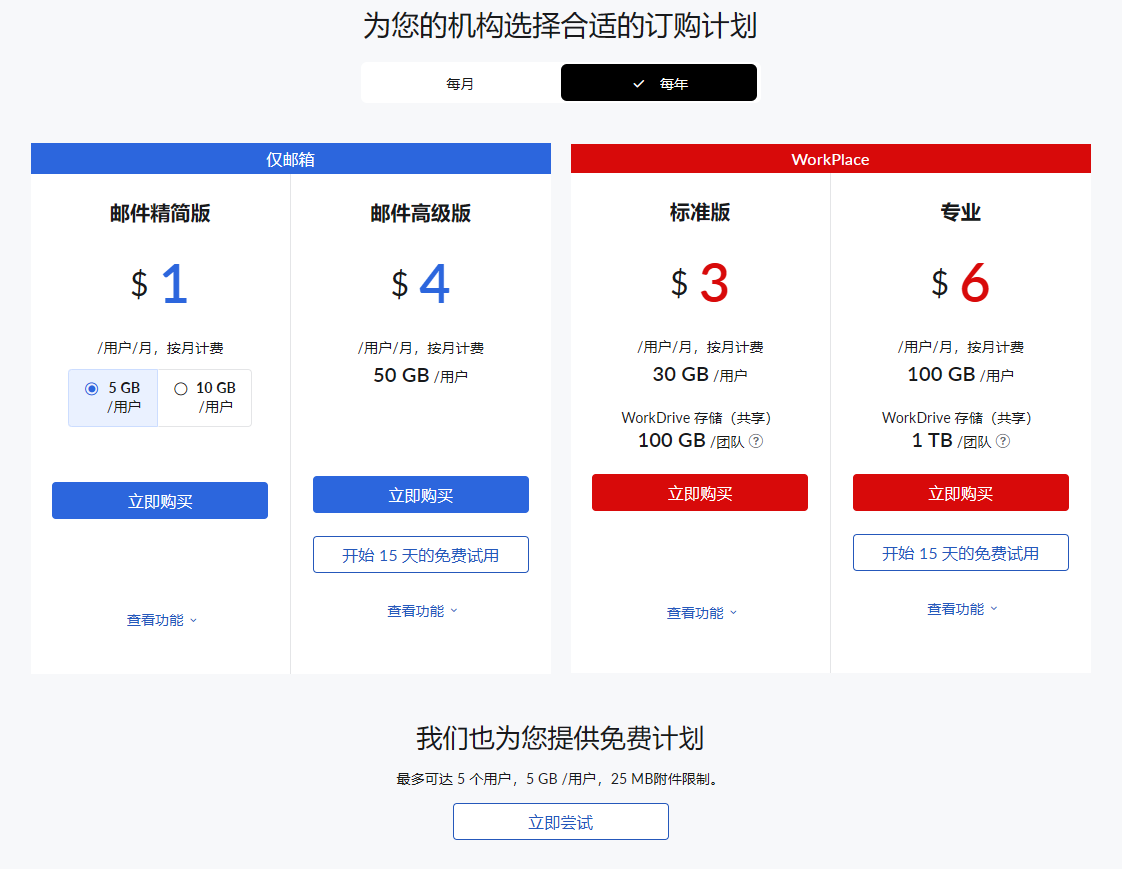Click 立即购买 for 邮件高级版
Screen dimensions: 1122x869
421,495
